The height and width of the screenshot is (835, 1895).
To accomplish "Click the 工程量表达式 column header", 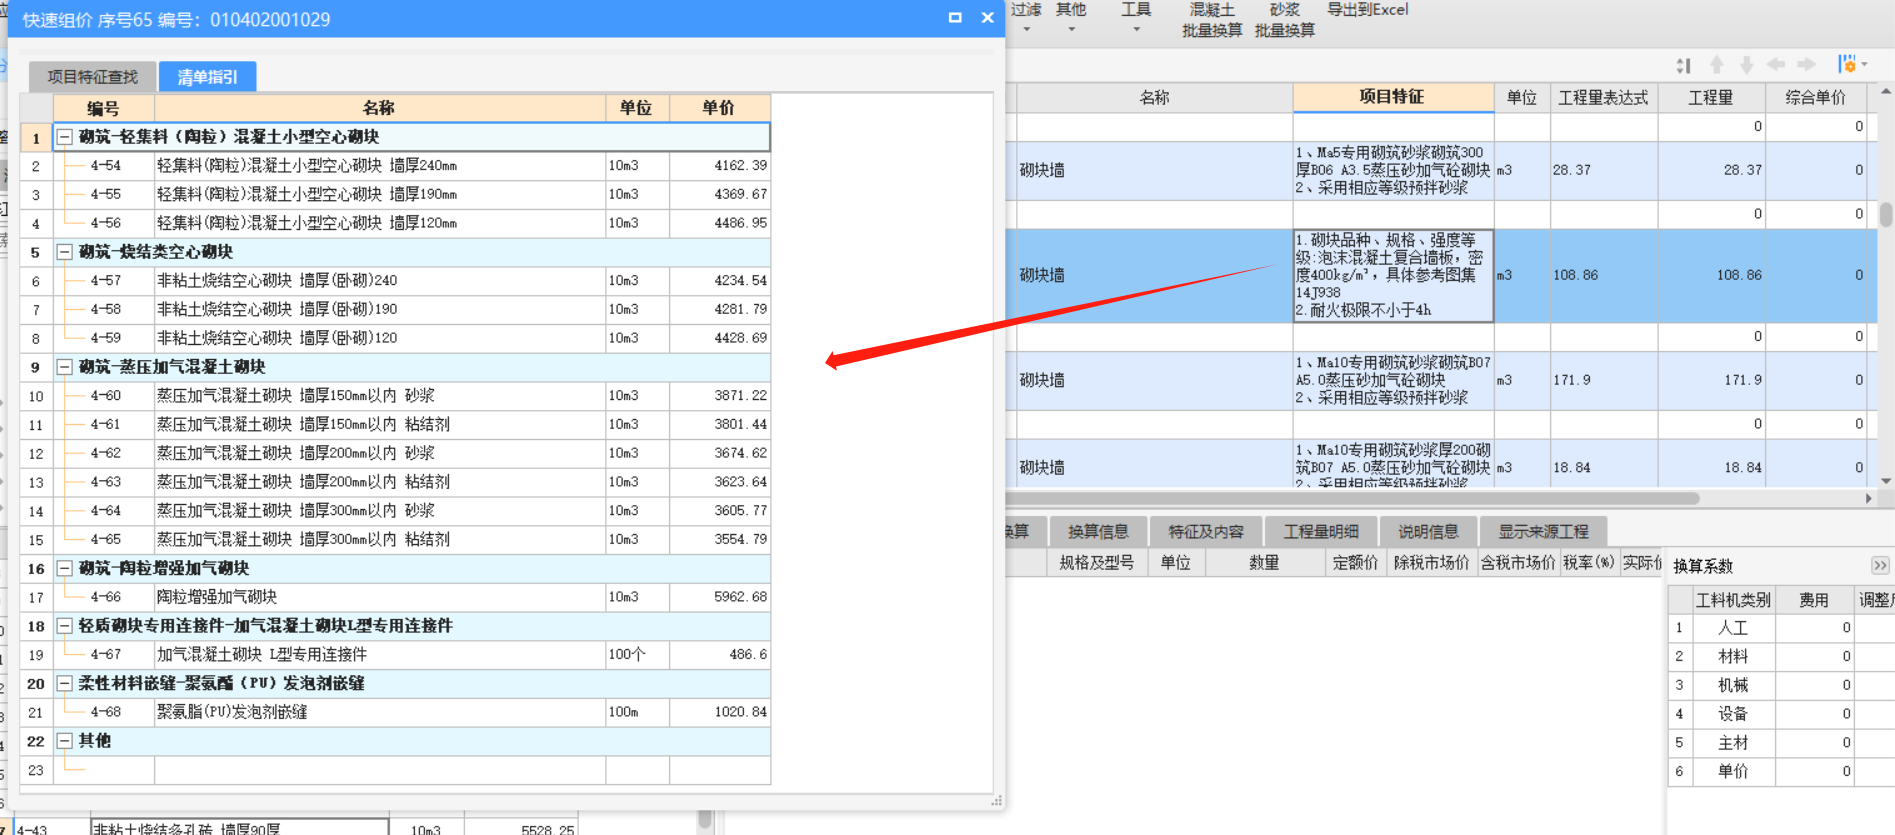I will [x=1603, y=98].
